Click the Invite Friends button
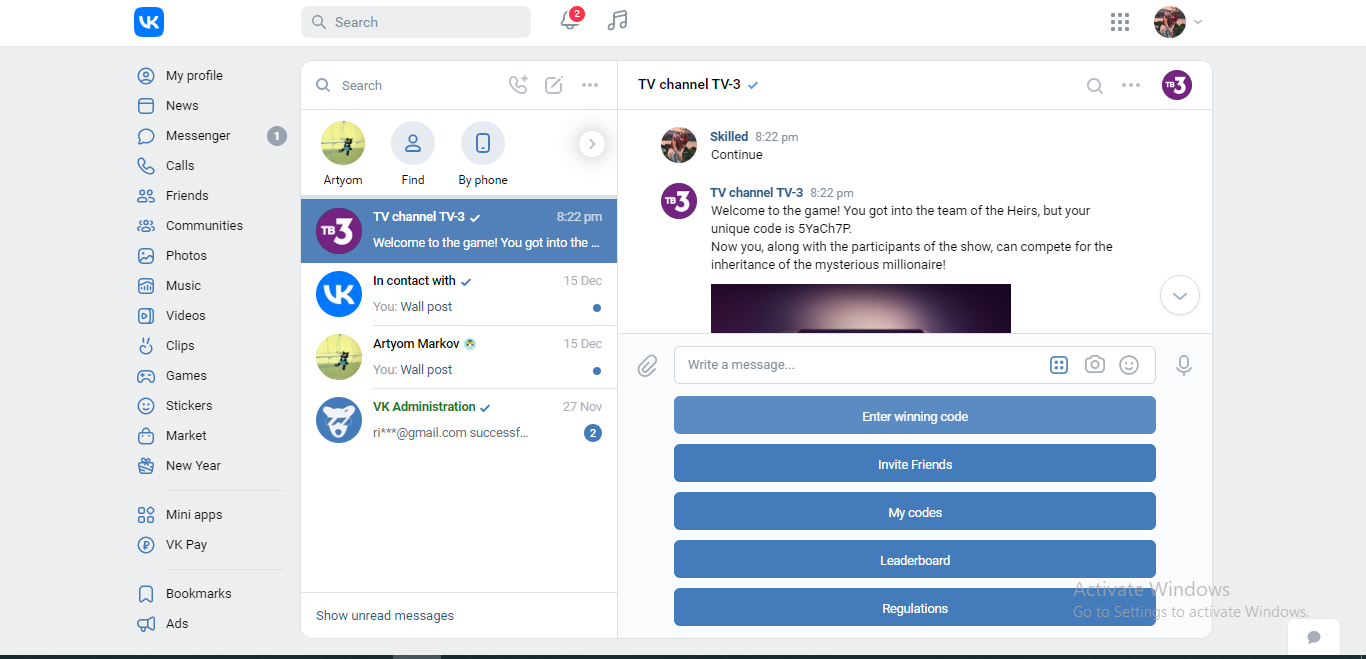The width and height of the screenshot is (1366, 659). [x=915, y=463]
